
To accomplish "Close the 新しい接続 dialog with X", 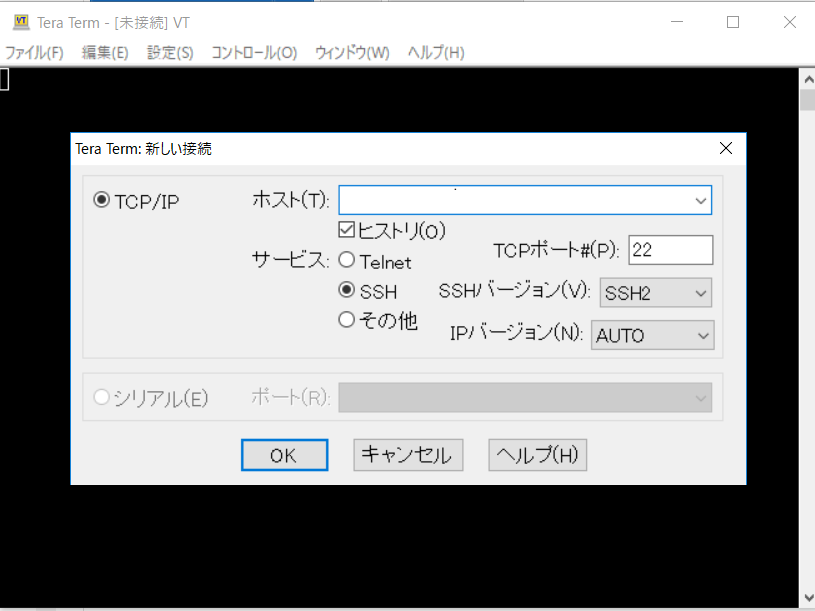I will (726, 149).
